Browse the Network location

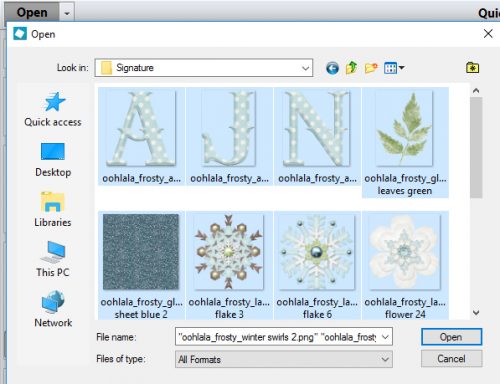53,309
